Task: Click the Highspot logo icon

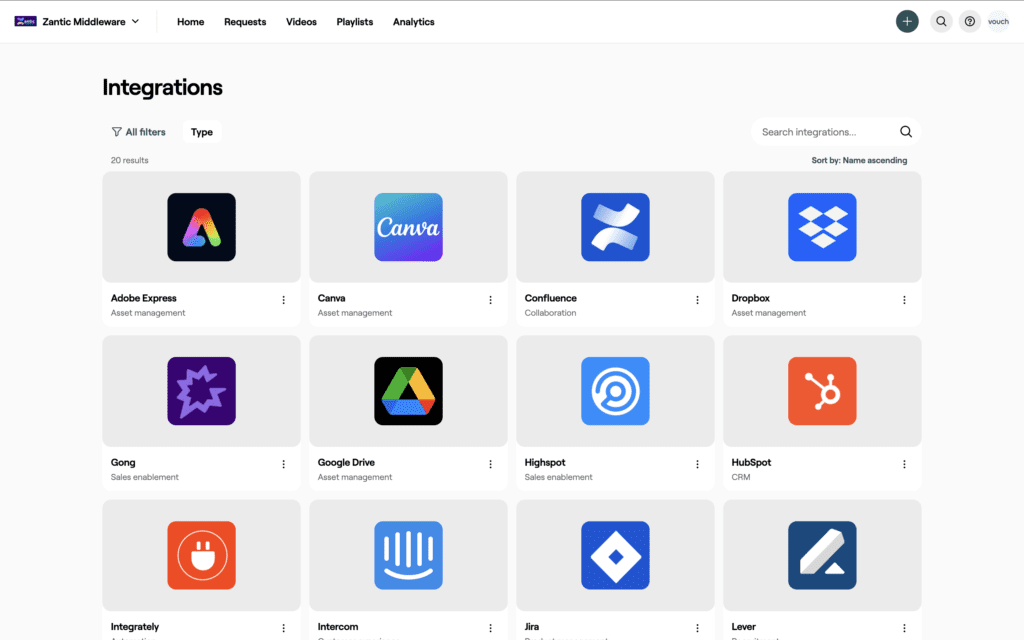Action: tap(615, 391)
